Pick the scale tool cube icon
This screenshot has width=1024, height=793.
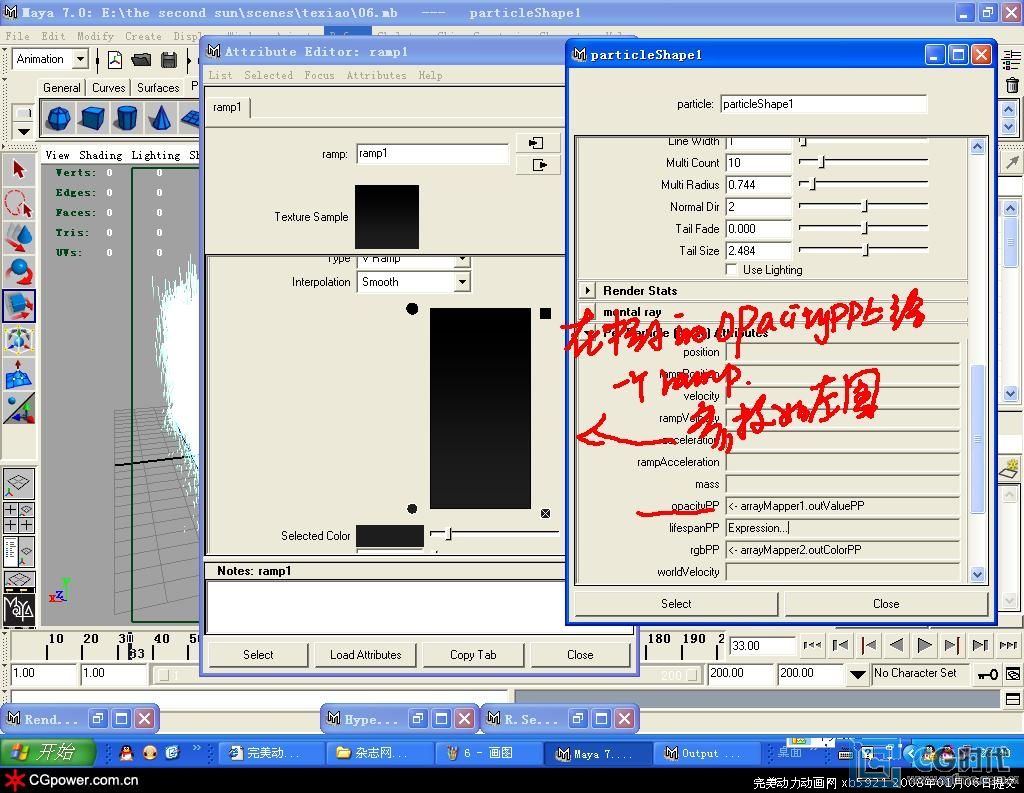pyautogui.click(x=18, y=306)
